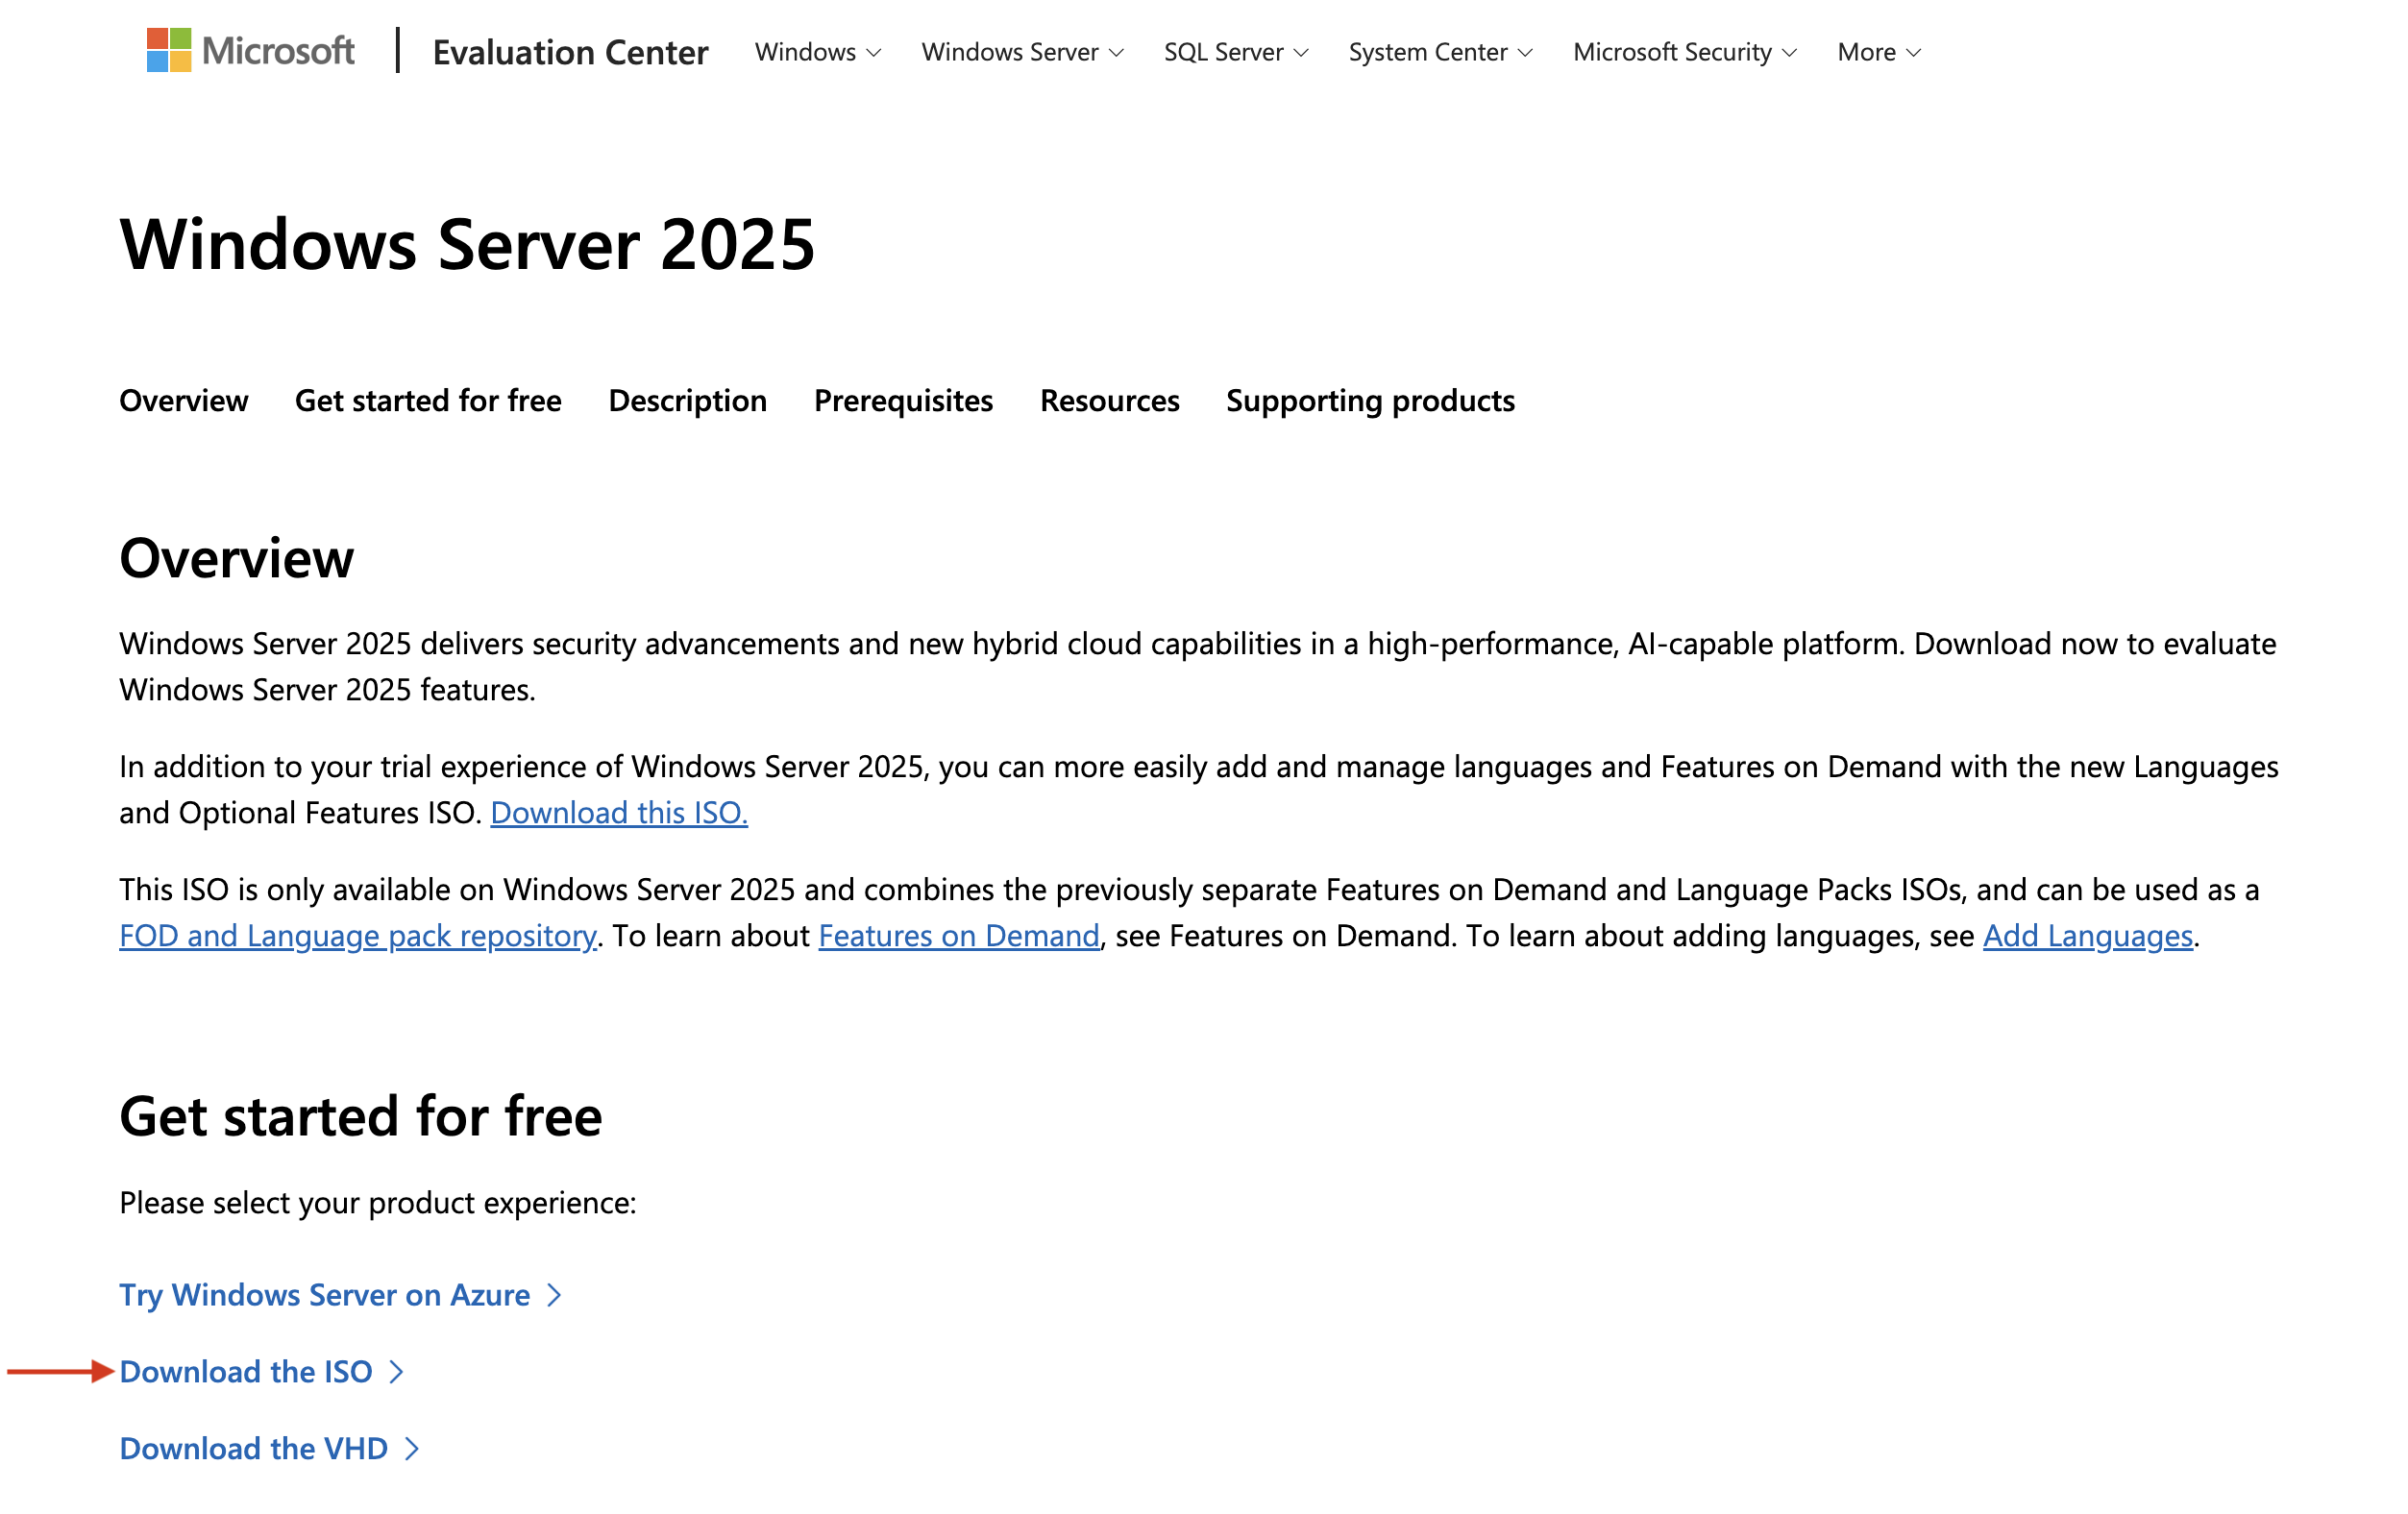Jump to the Overview section tab
The image size is (2408, 1514).
point(184,400)
